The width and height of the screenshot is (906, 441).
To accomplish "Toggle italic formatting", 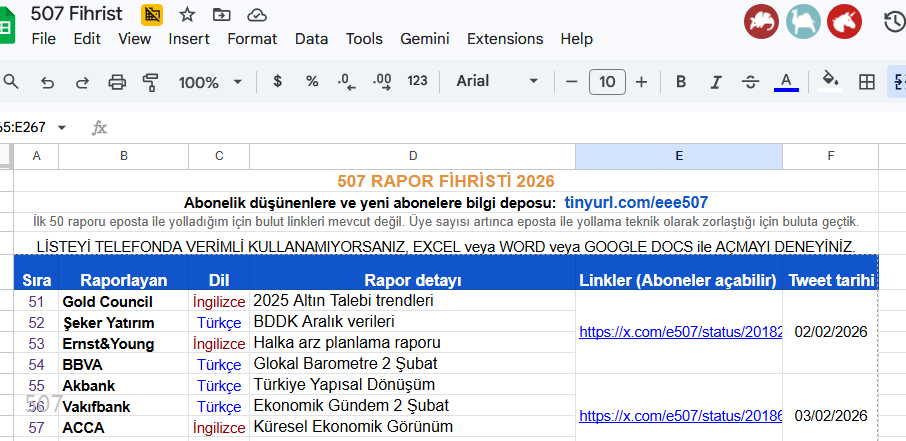I will 715,82.
